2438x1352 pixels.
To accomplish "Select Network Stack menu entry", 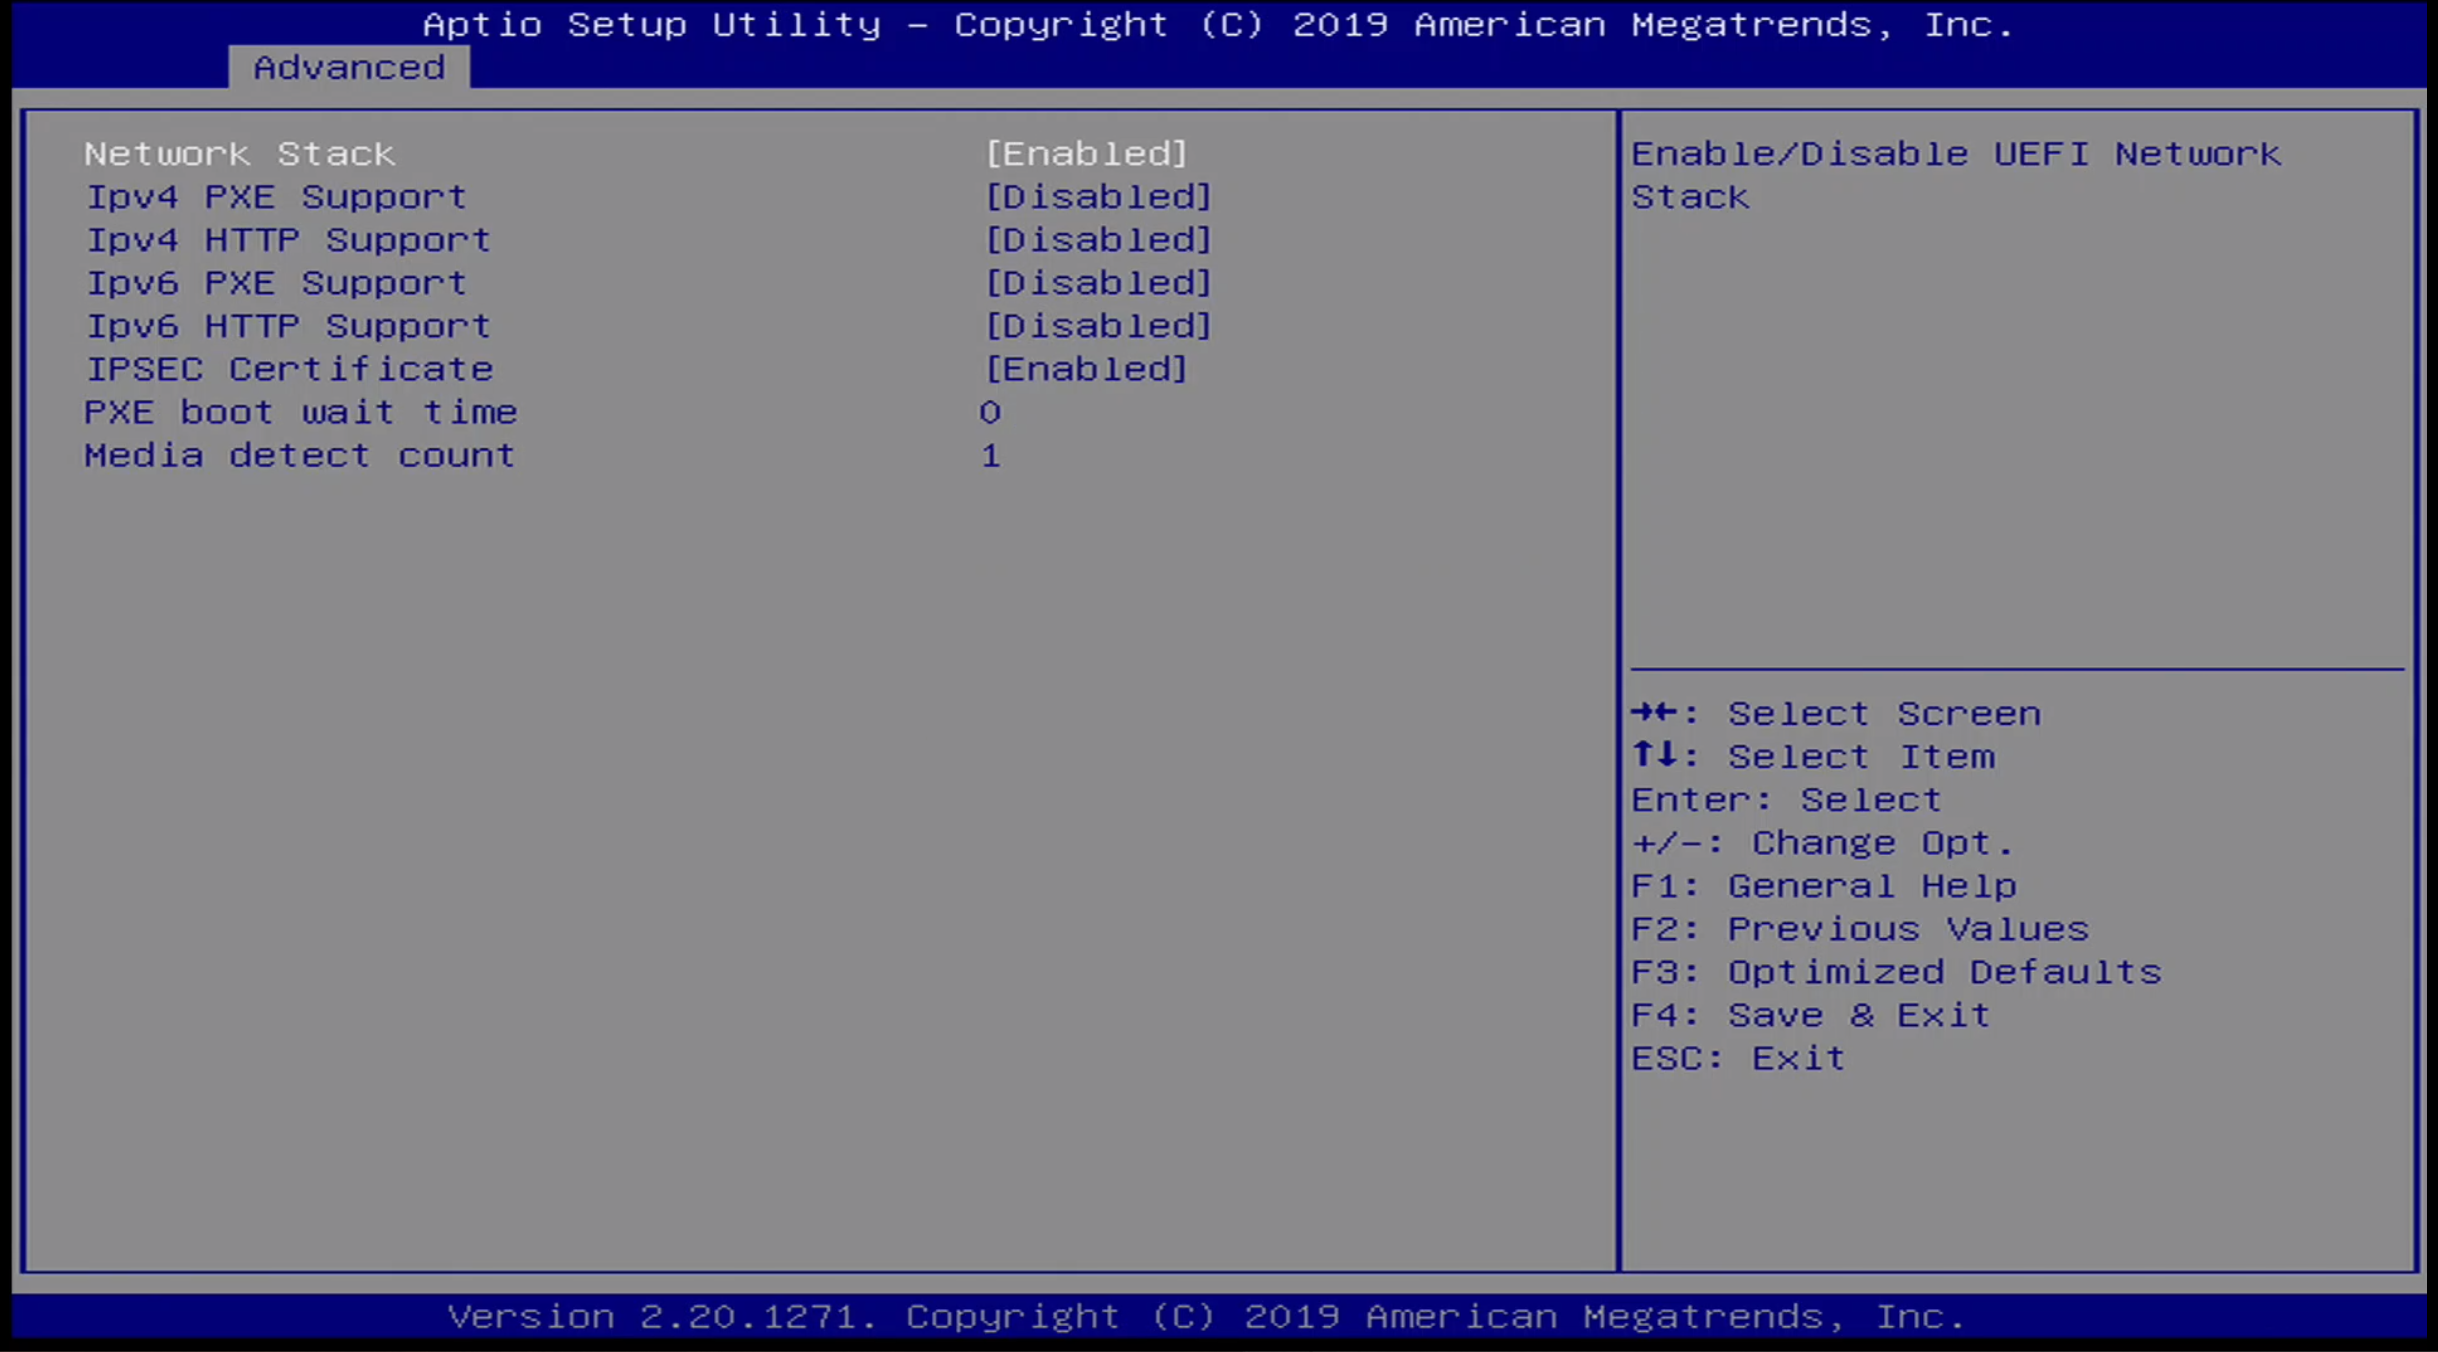I will tap(240, 152).
